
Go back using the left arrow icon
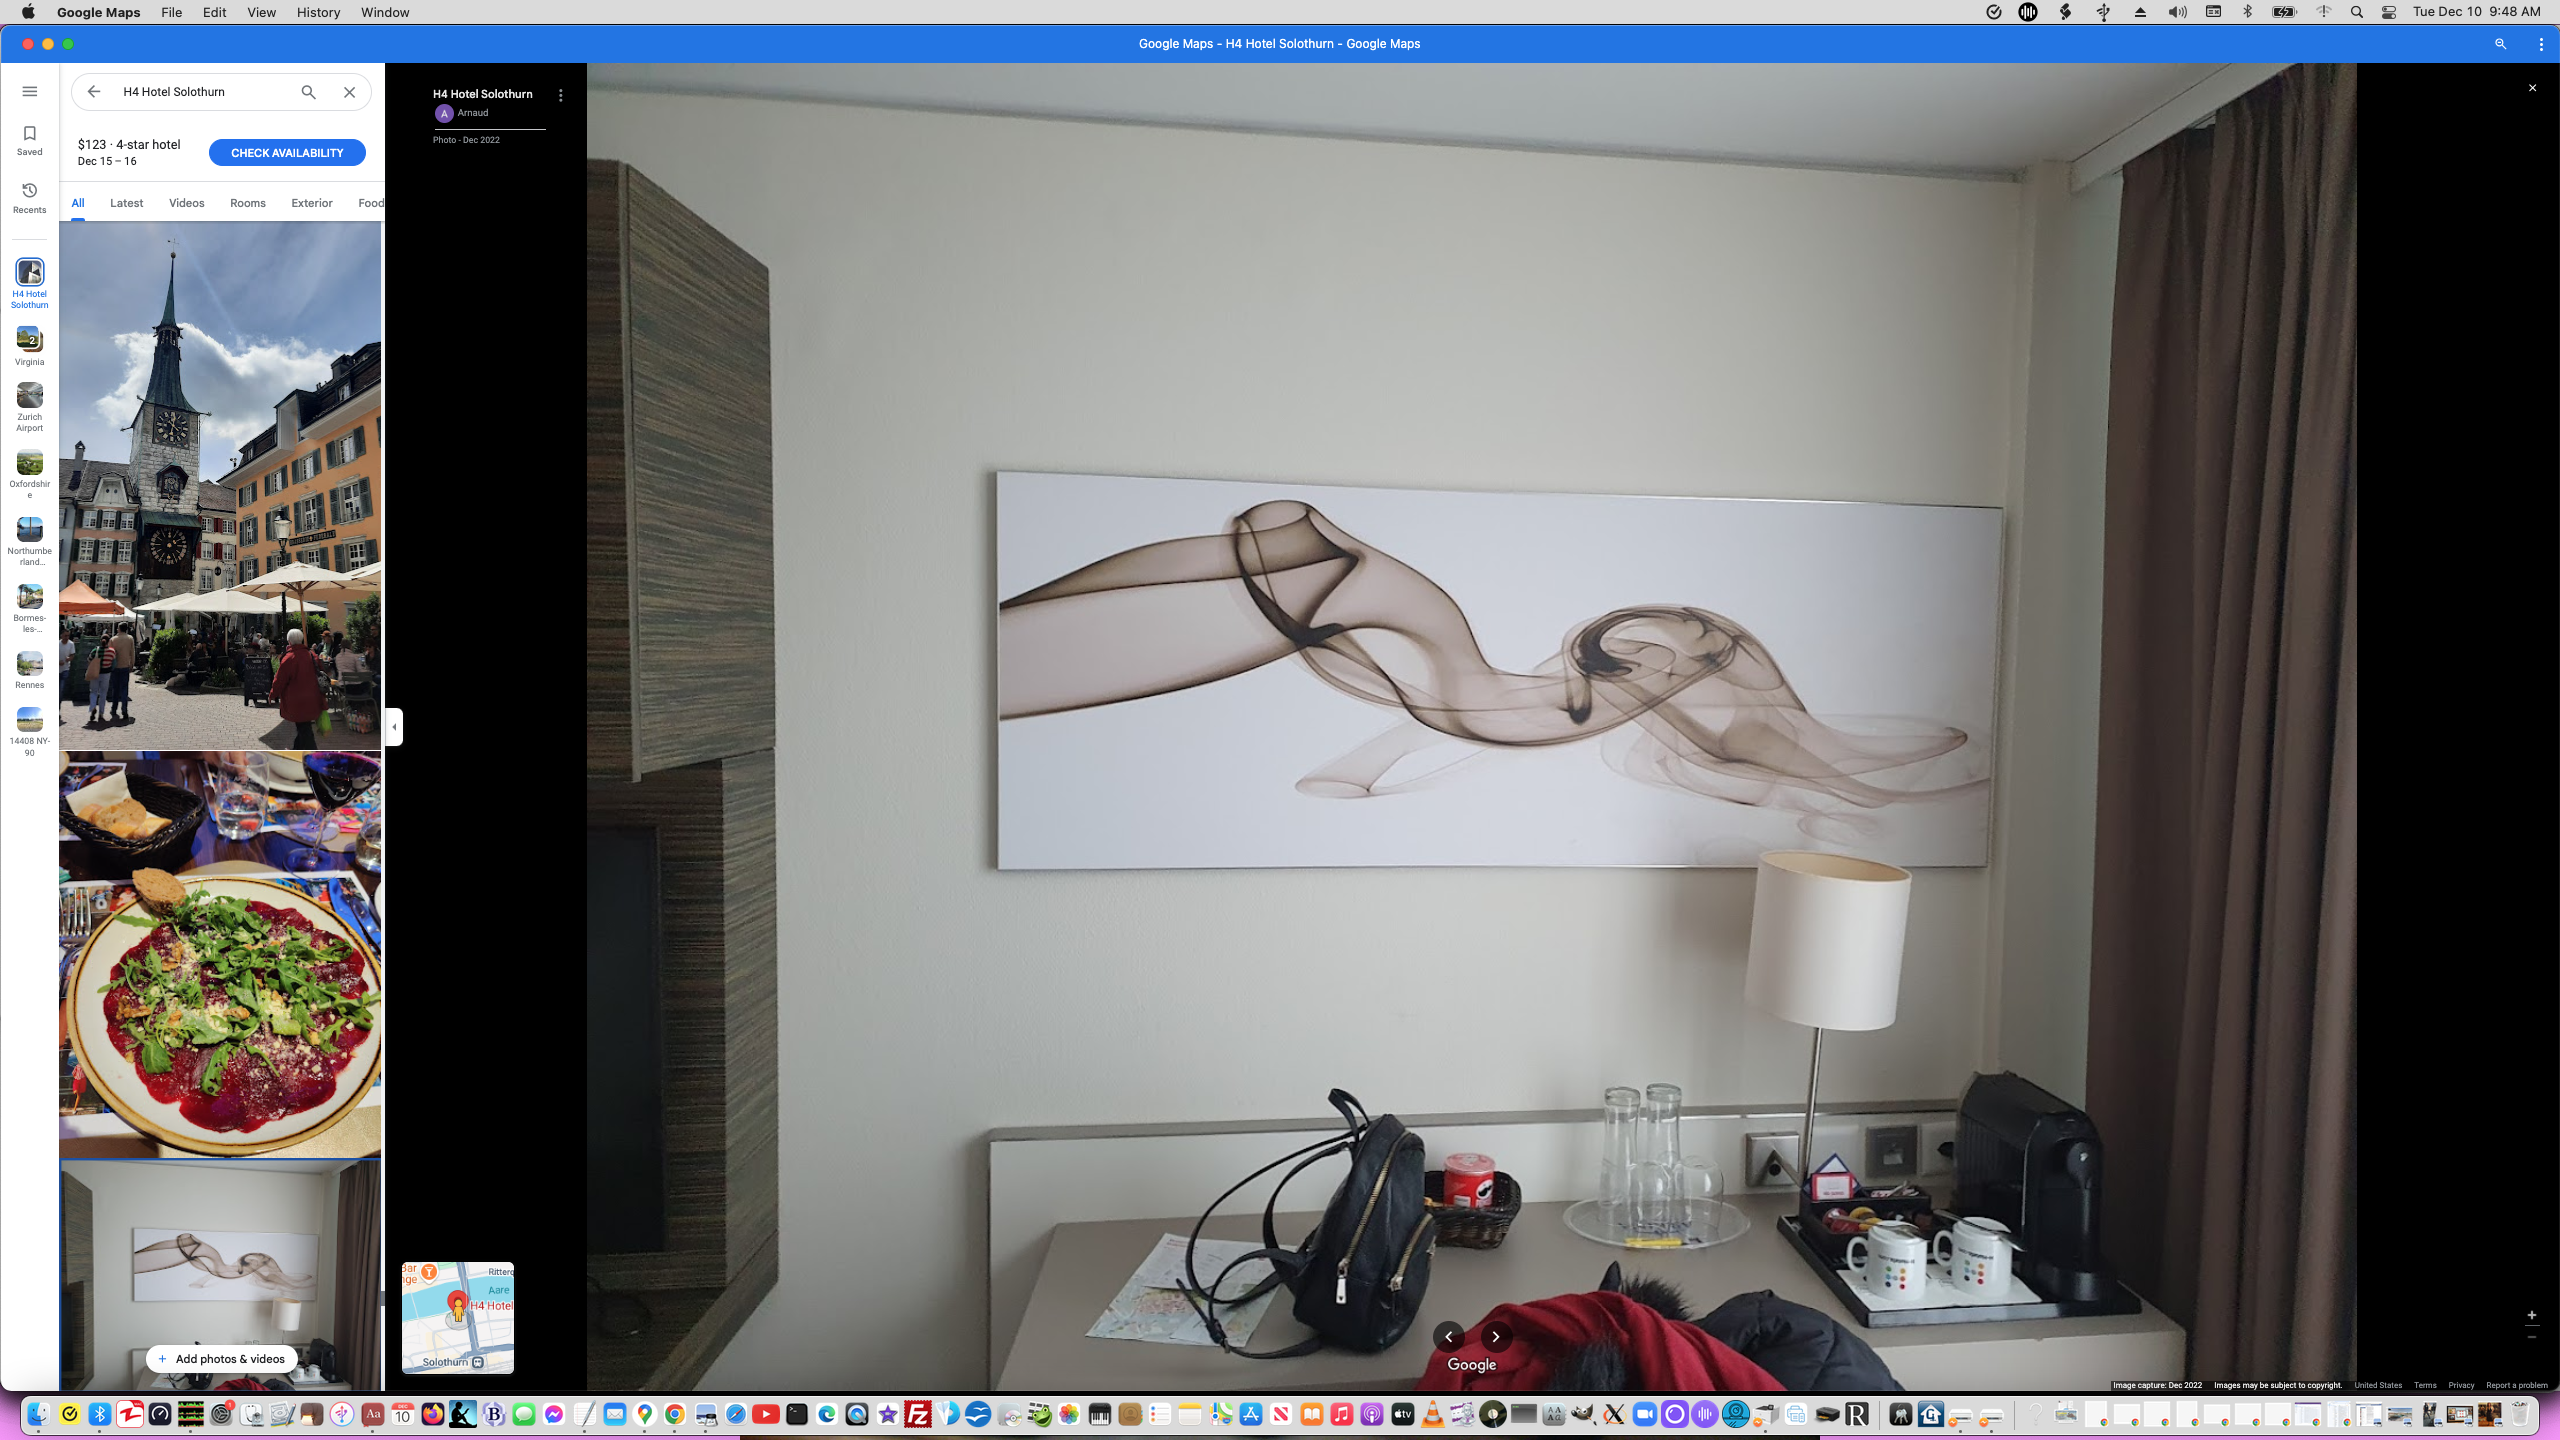(94, 92)
